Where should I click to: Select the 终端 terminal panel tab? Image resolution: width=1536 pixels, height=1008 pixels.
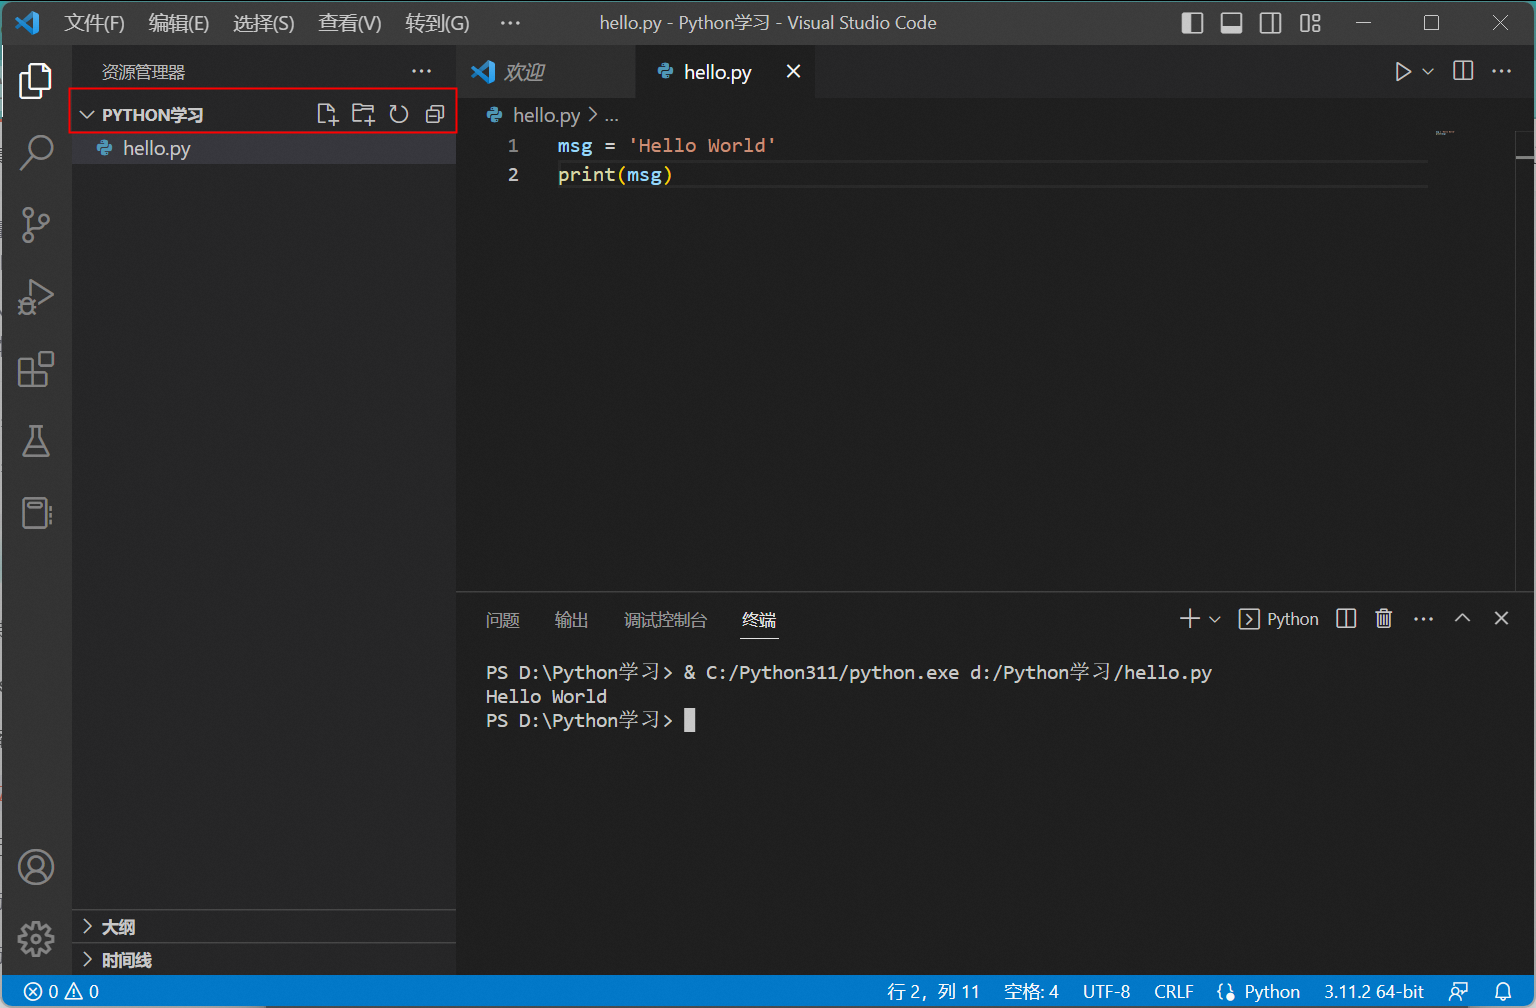click(759, 620)
